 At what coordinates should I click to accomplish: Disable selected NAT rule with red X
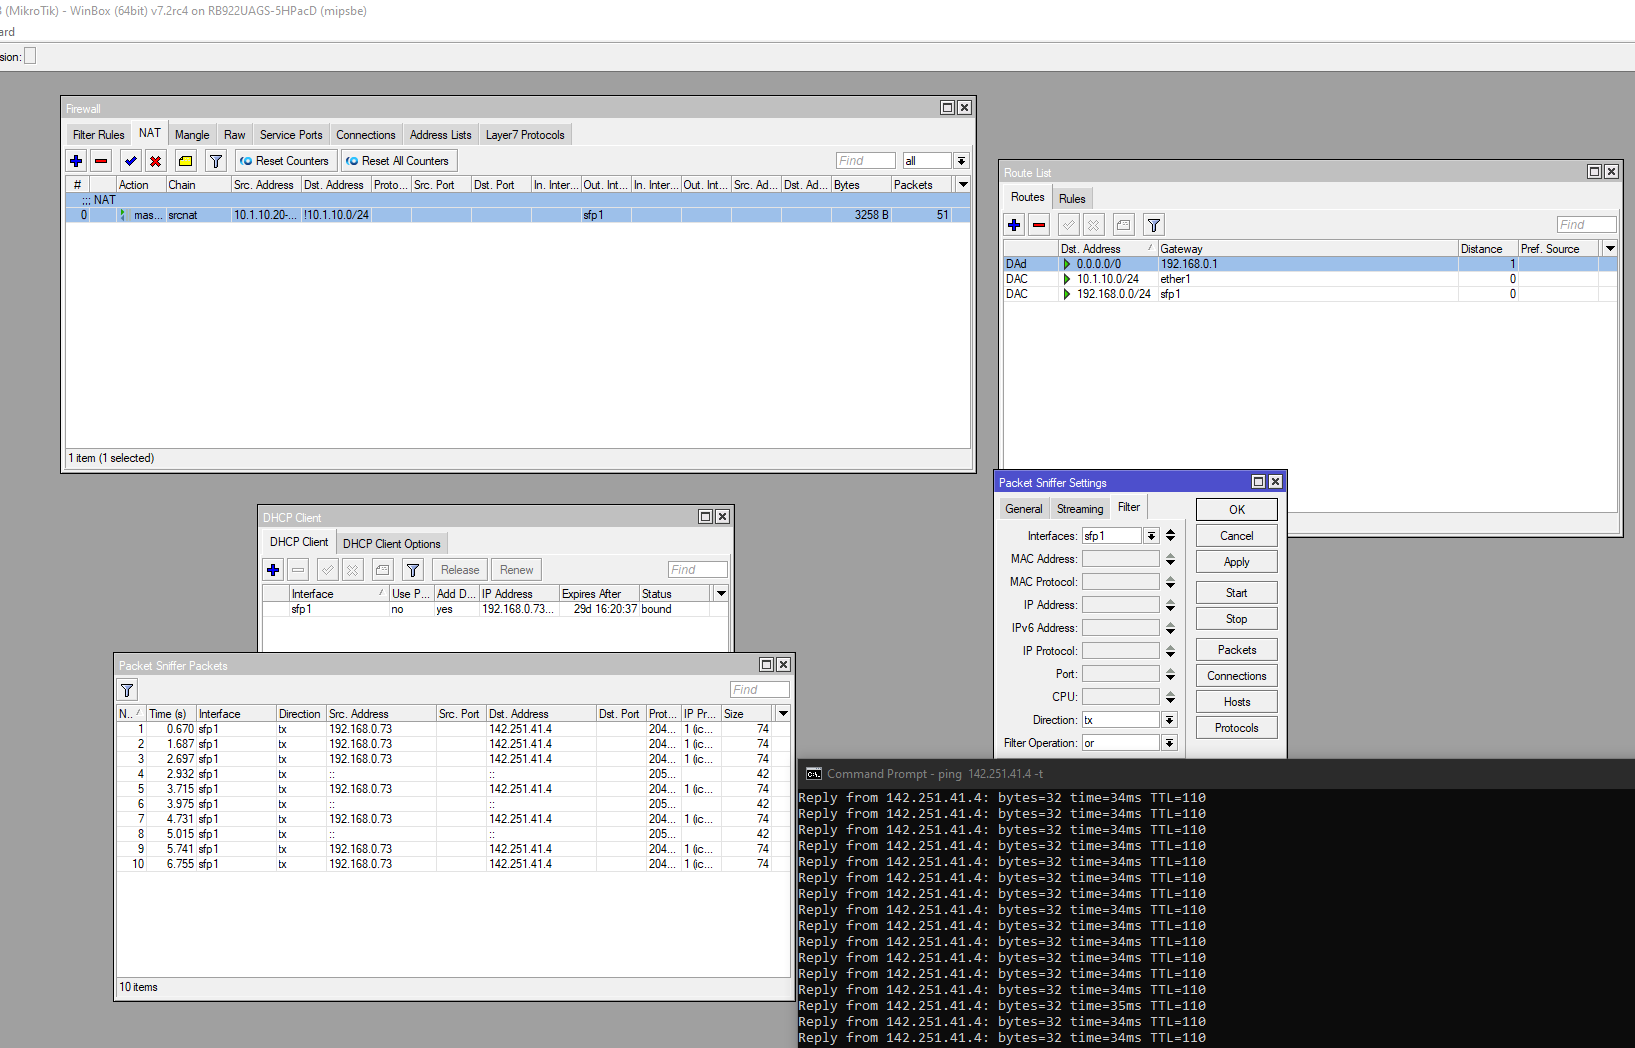(x=156, y=161)
